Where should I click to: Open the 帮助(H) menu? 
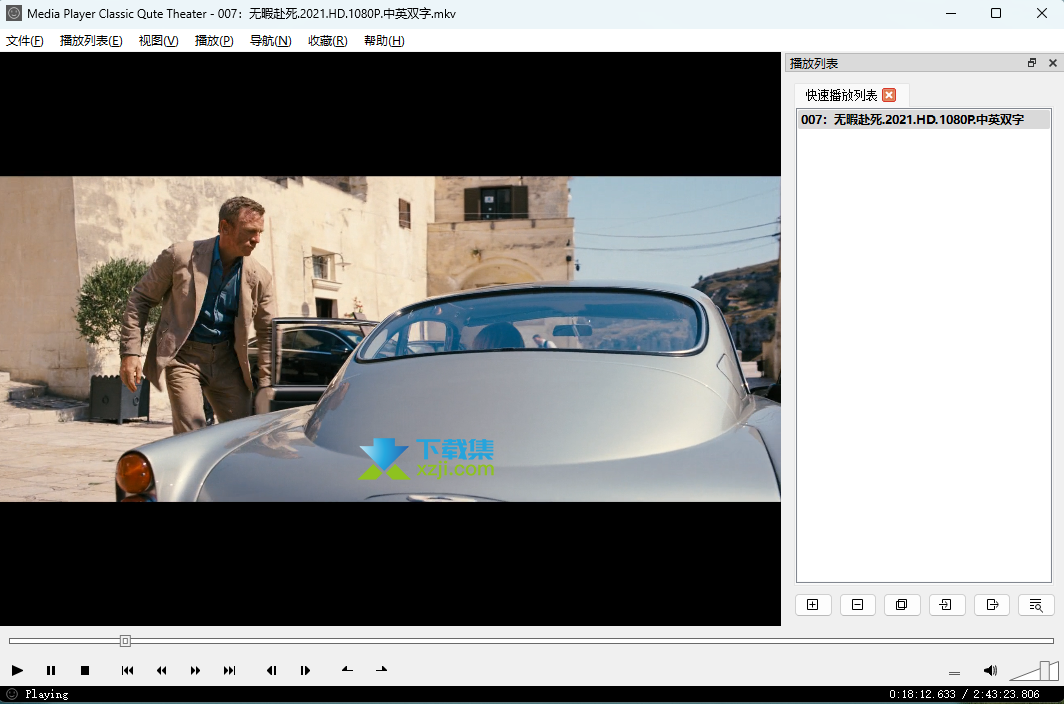[x=384, y=41]
